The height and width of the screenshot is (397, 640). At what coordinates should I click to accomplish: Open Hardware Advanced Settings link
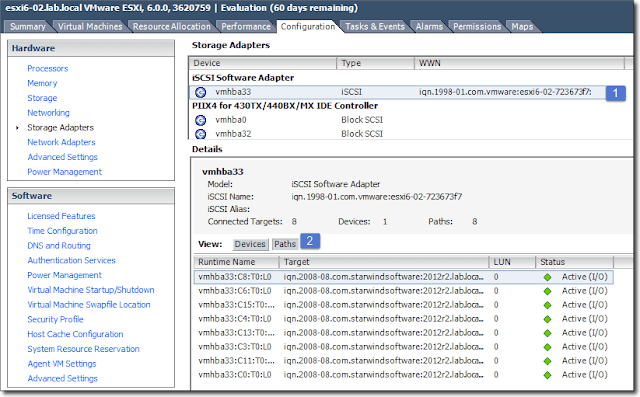(62, 157)
